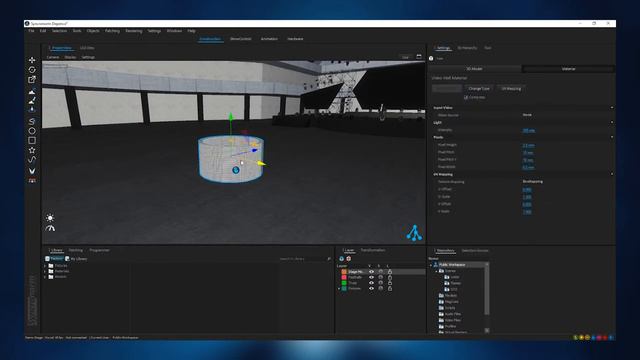Click the teal color swatch of Fixtures layer
This screenshot has height=360, width=640.
pos(344,289)
